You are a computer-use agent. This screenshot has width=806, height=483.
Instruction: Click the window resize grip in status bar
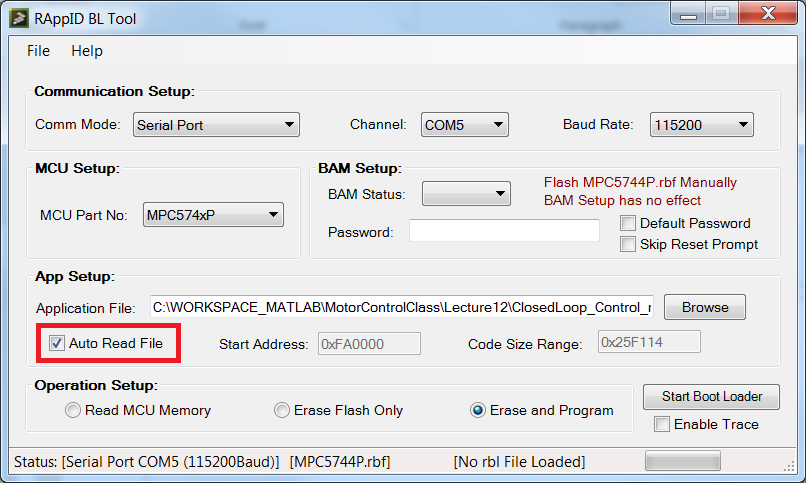pos(789,466)
